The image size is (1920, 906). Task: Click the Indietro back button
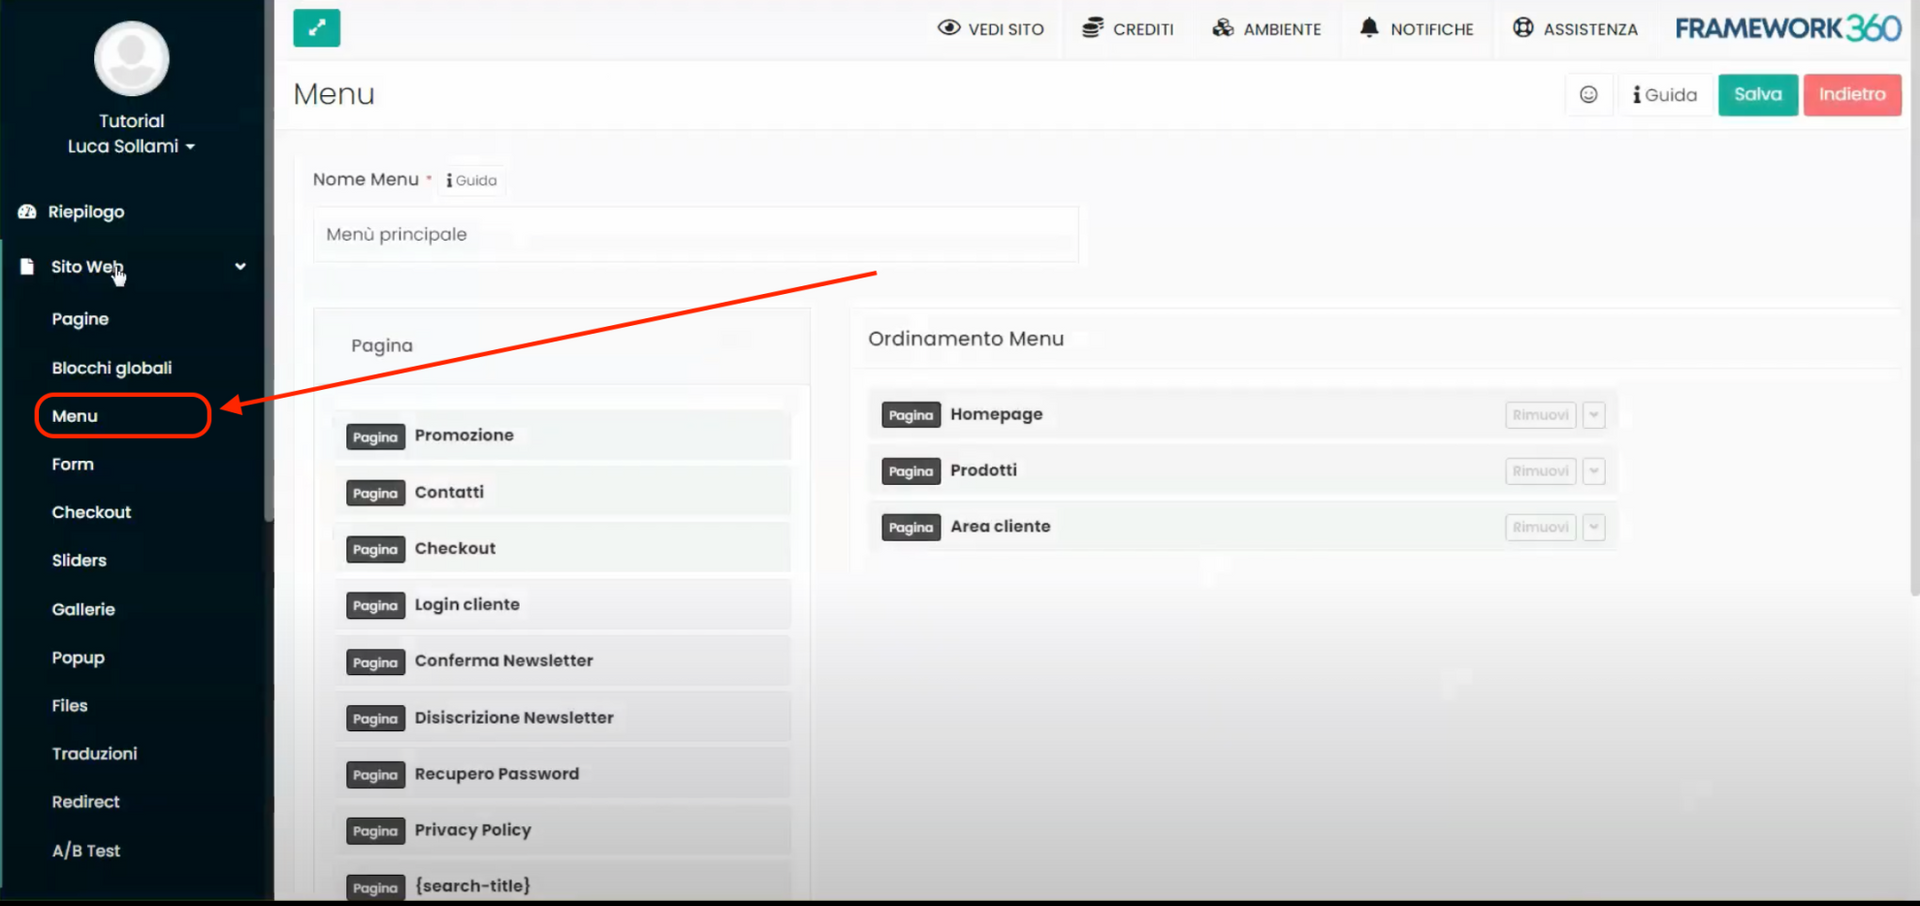coord(1852,94)
